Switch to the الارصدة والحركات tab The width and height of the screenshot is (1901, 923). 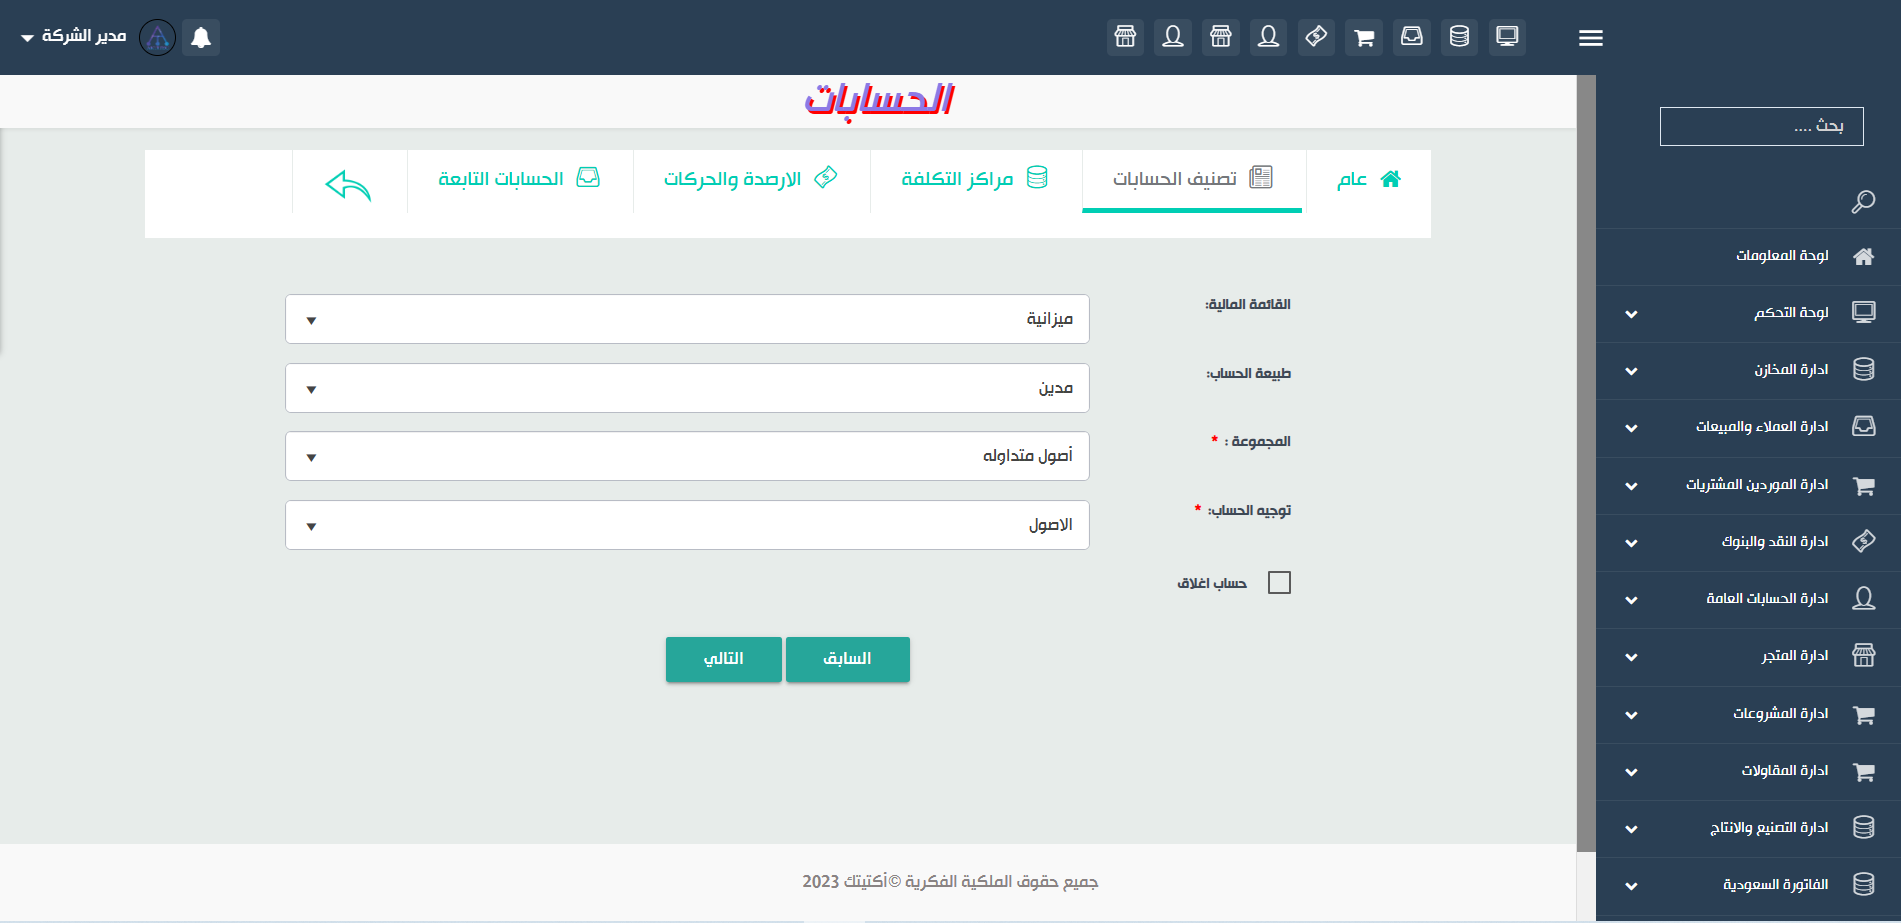point(751,179)
